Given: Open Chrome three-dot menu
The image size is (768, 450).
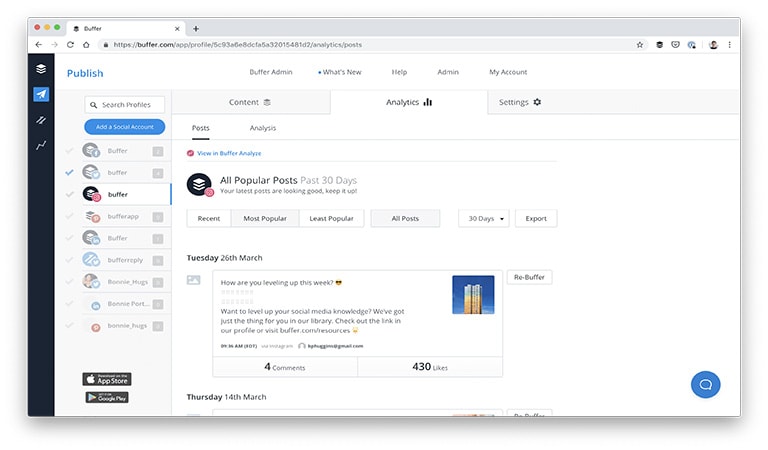Looking at the screenshot, I should point(729,45).
